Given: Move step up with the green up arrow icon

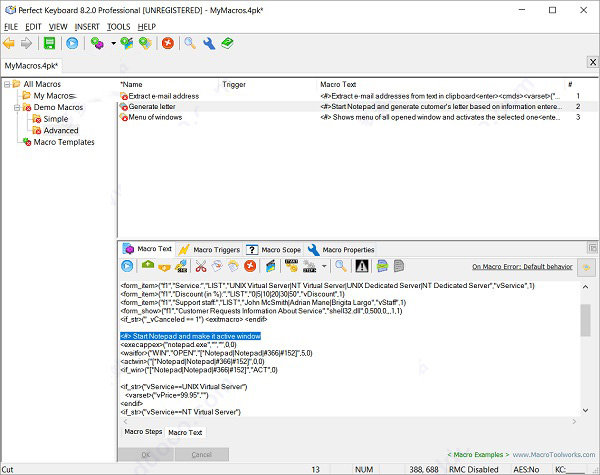Looking at the screenshot, I should pyautogui.click(x=148, y=265).
